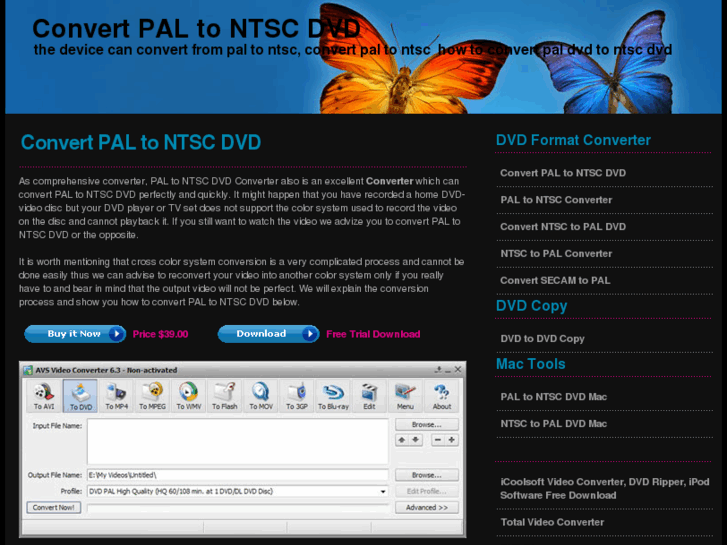Image resolution: width=727 pixels, height=545 pixels.
Task: Open the PAL to NTSC Converter link
Action: click(x=556, y=200)
